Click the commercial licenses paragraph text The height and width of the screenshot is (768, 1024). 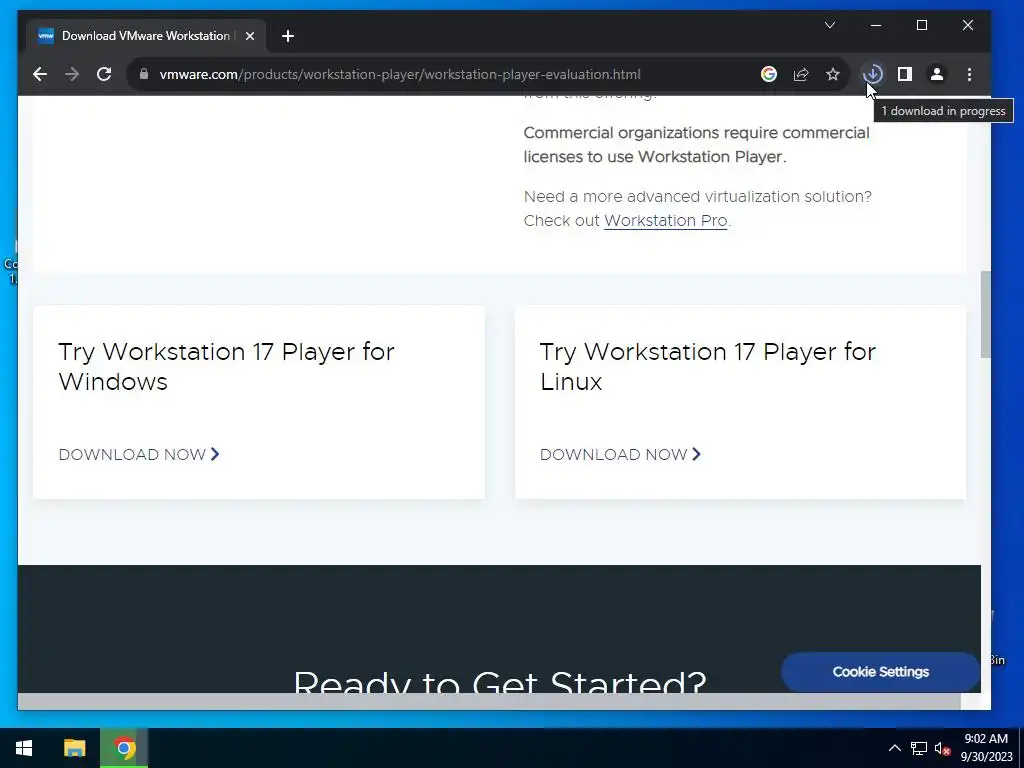[696, 144]
